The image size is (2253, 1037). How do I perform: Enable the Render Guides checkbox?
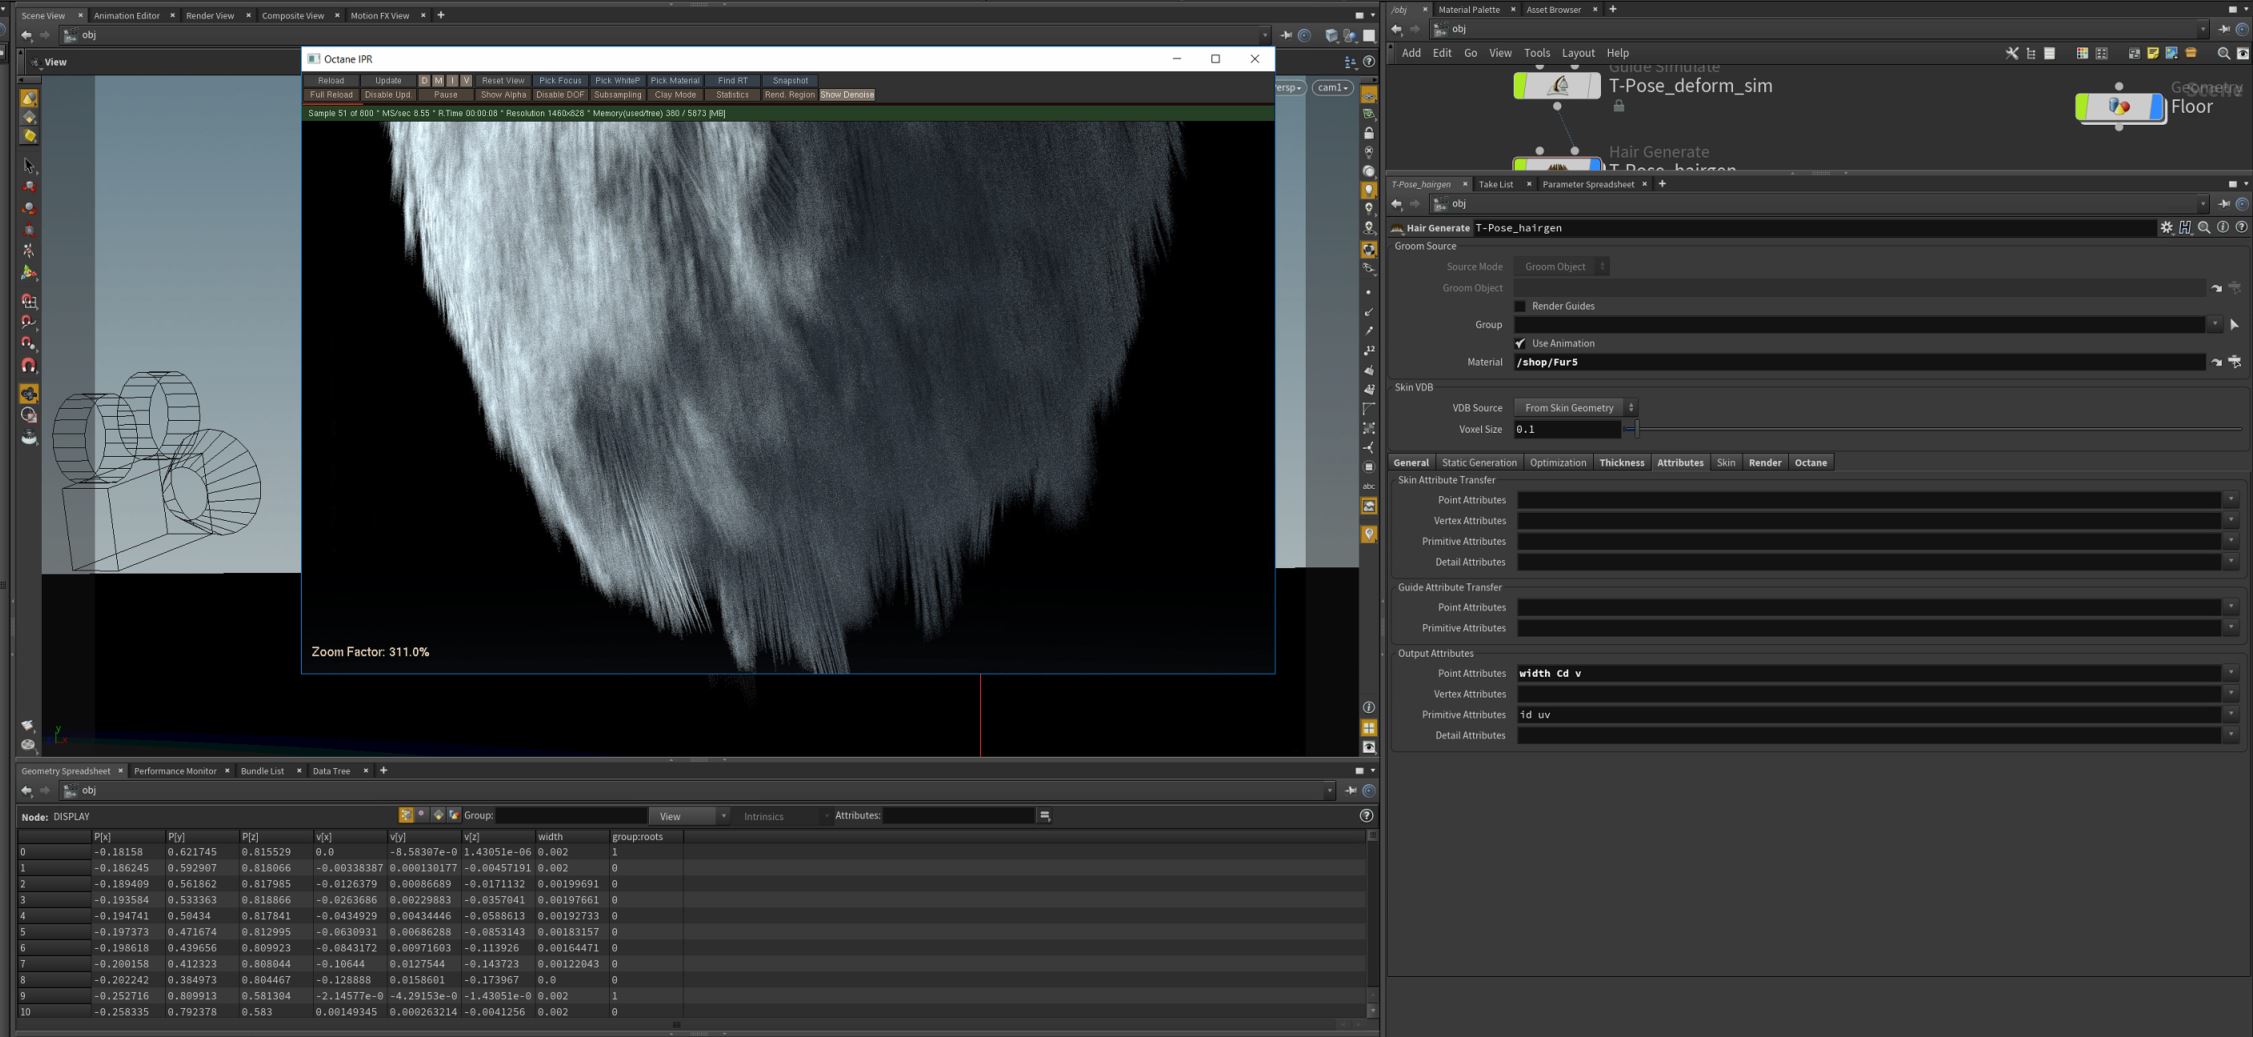pos(1520,306)
